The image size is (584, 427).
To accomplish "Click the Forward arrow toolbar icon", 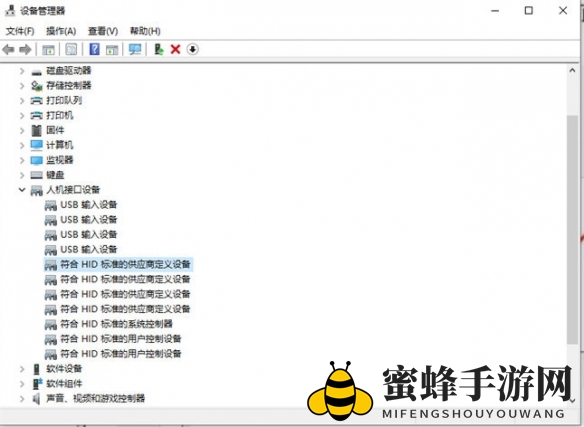I will point(25,49).
